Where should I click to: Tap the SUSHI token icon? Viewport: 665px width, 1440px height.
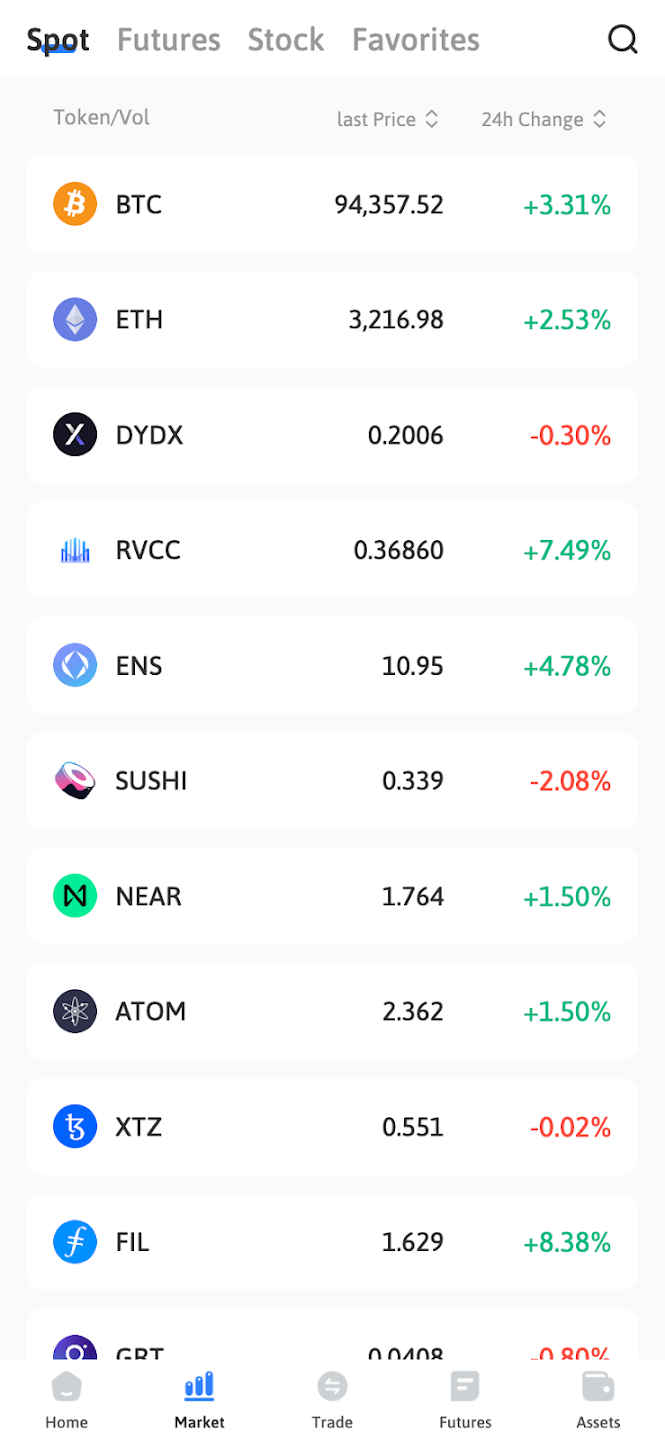pyautogui.click(x=75, y=781)
